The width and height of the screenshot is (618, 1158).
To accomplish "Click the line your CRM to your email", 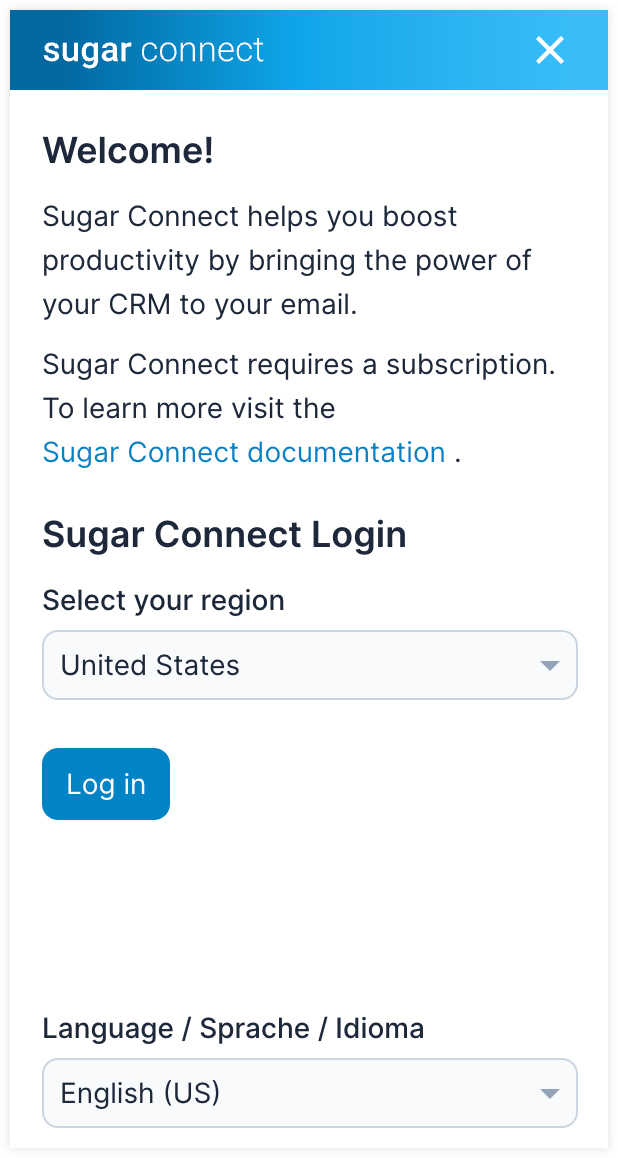I will click(199, 304).
